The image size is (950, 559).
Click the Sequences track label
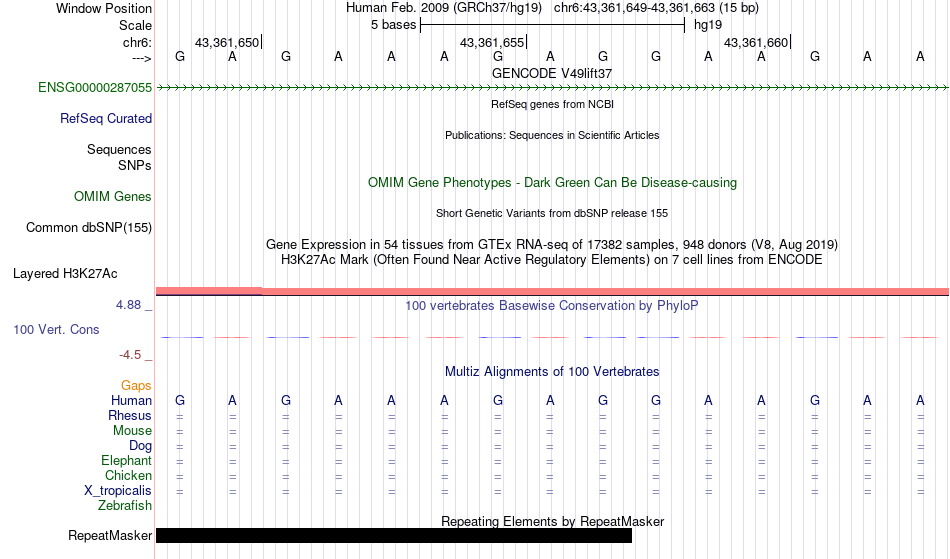click(119, 150)
